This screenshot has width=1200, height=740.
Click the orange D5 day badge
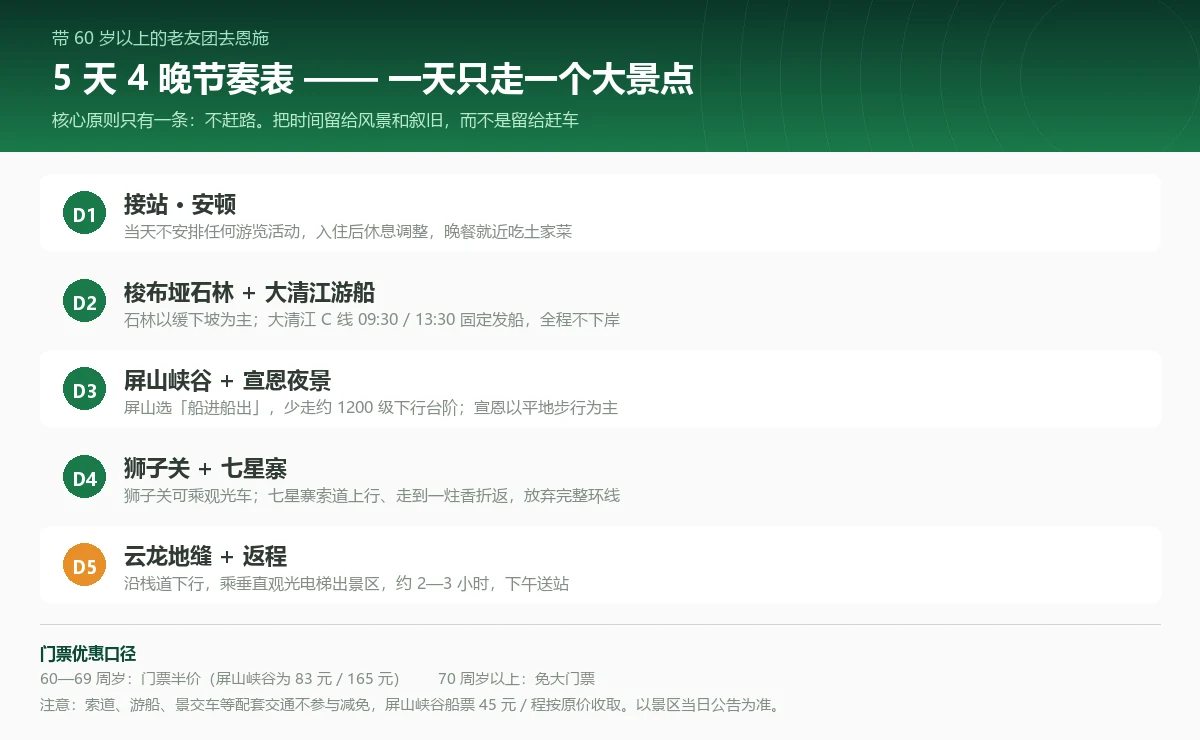point(85,565)
